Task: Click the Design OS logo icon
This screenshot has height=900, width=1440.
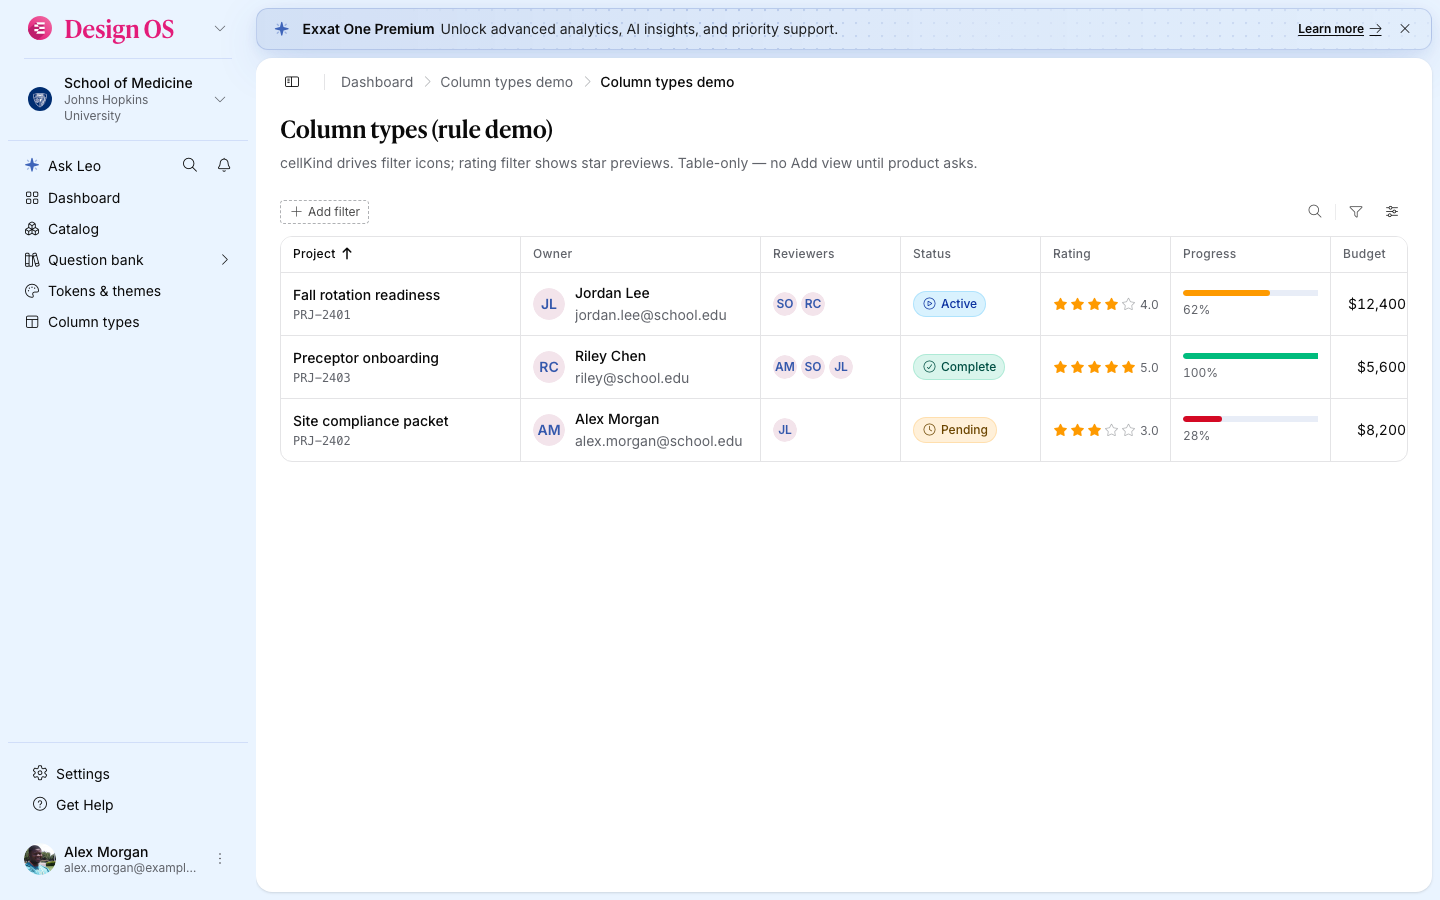Action: pos(40,28)
